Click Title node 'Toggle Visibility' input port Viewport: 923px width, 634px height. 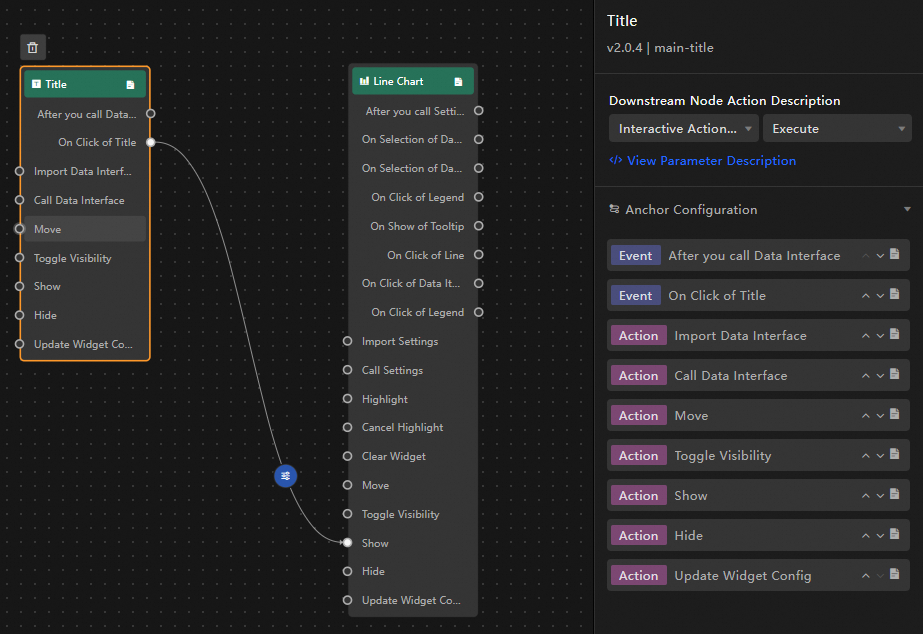click(19, 258)
